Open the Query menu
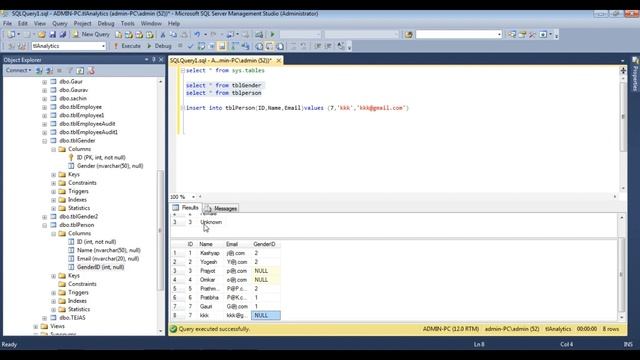Screen dimensions: 640x360 [60, 24]
